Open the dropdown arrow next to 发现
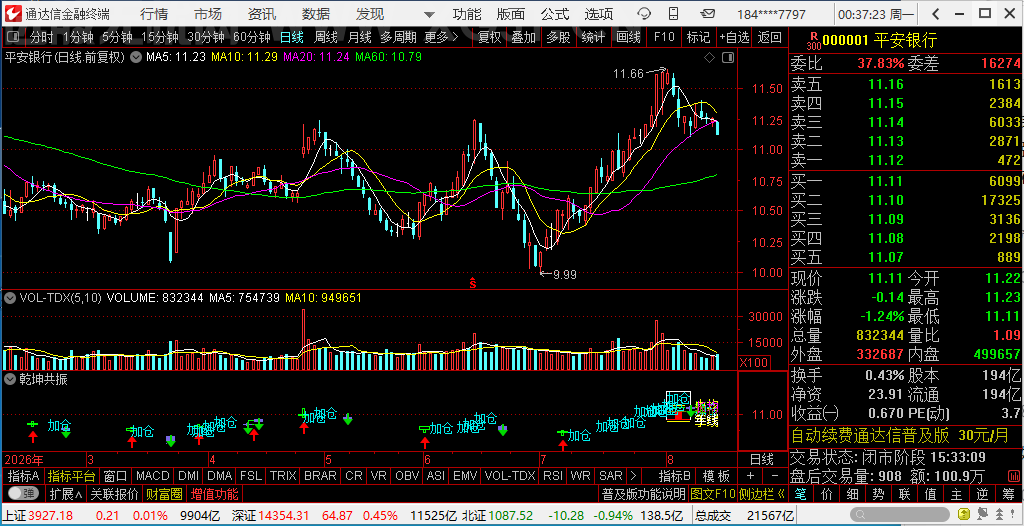Screen dimensions: 1024x526 coord(428,14)
